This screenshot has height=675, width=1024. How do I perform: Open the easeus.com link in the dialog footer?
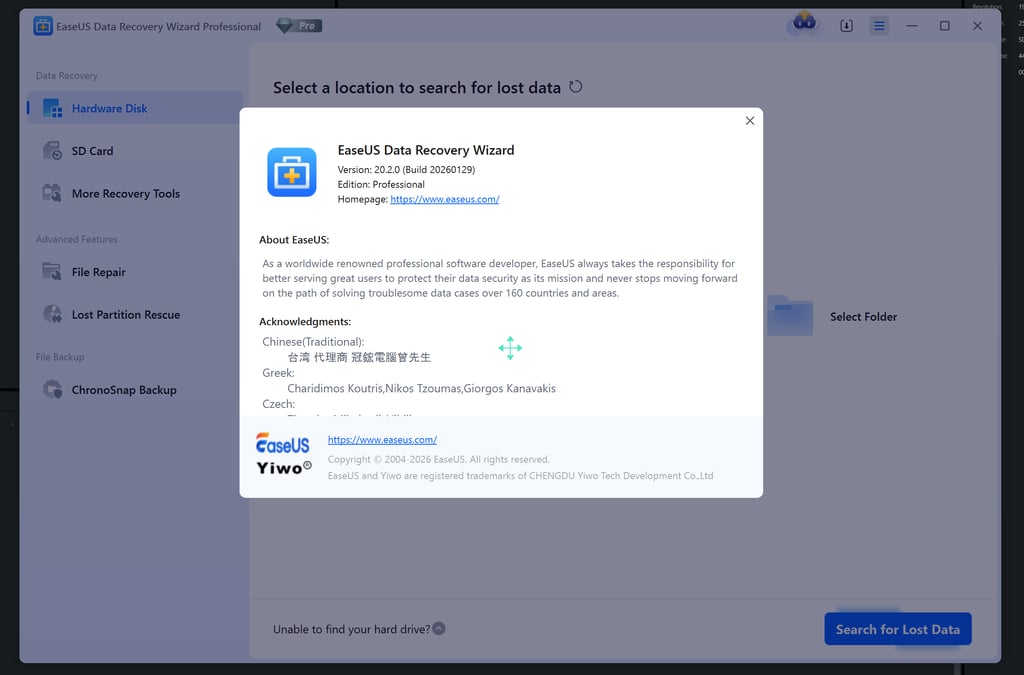click(x=382, y=440)
